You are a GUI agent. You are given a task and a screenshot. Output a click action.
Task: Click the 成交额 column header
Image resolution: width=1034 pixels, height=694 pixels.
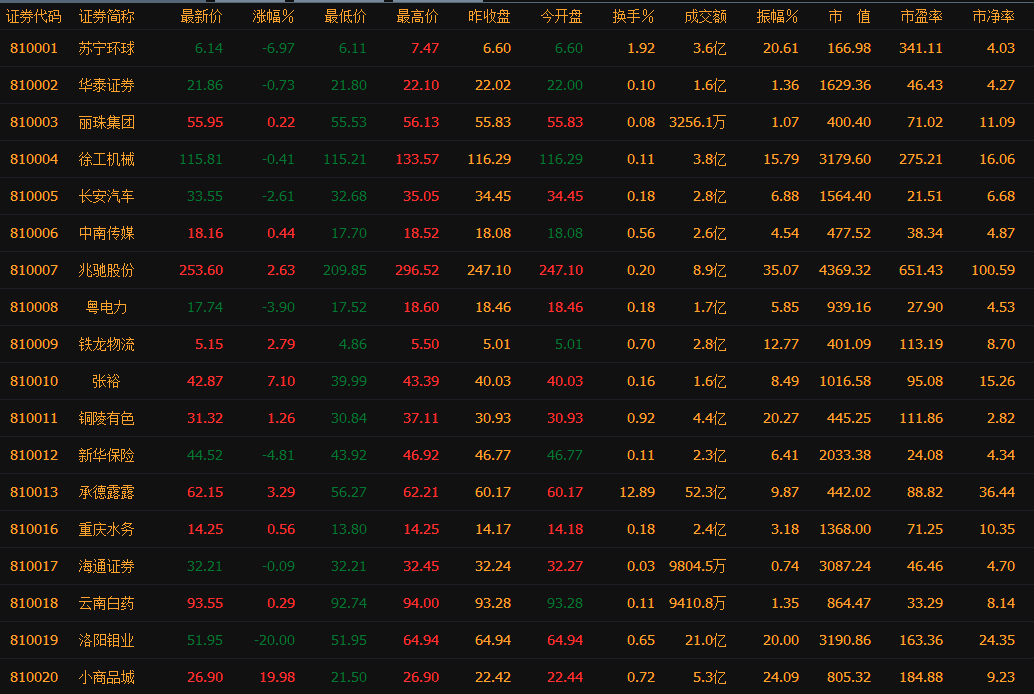click(x=705, y=16)
